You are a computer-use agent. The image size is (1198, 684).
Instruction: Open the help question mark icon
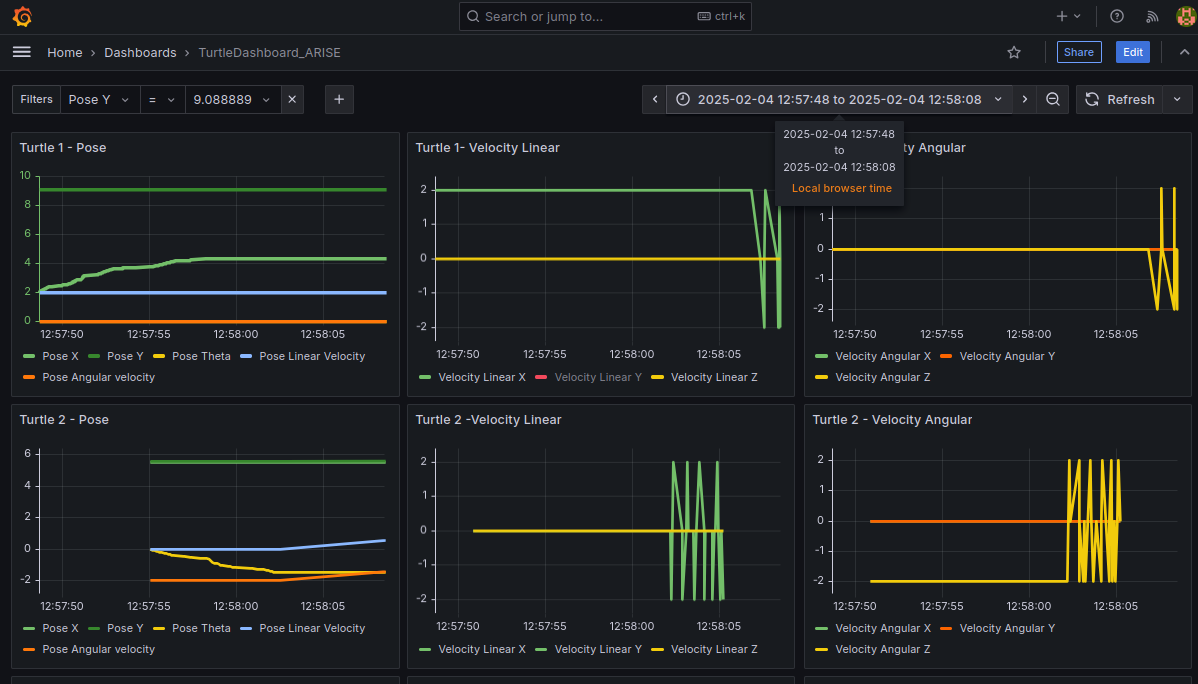point(1117,16)
